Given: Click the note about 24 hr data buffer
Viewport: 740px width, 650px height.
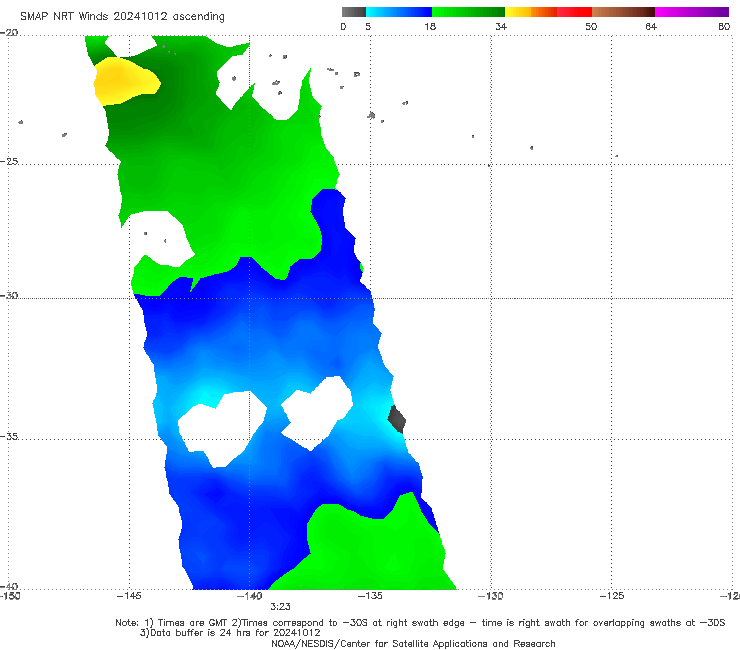Looking at the screenshot, I should [230, 633].
